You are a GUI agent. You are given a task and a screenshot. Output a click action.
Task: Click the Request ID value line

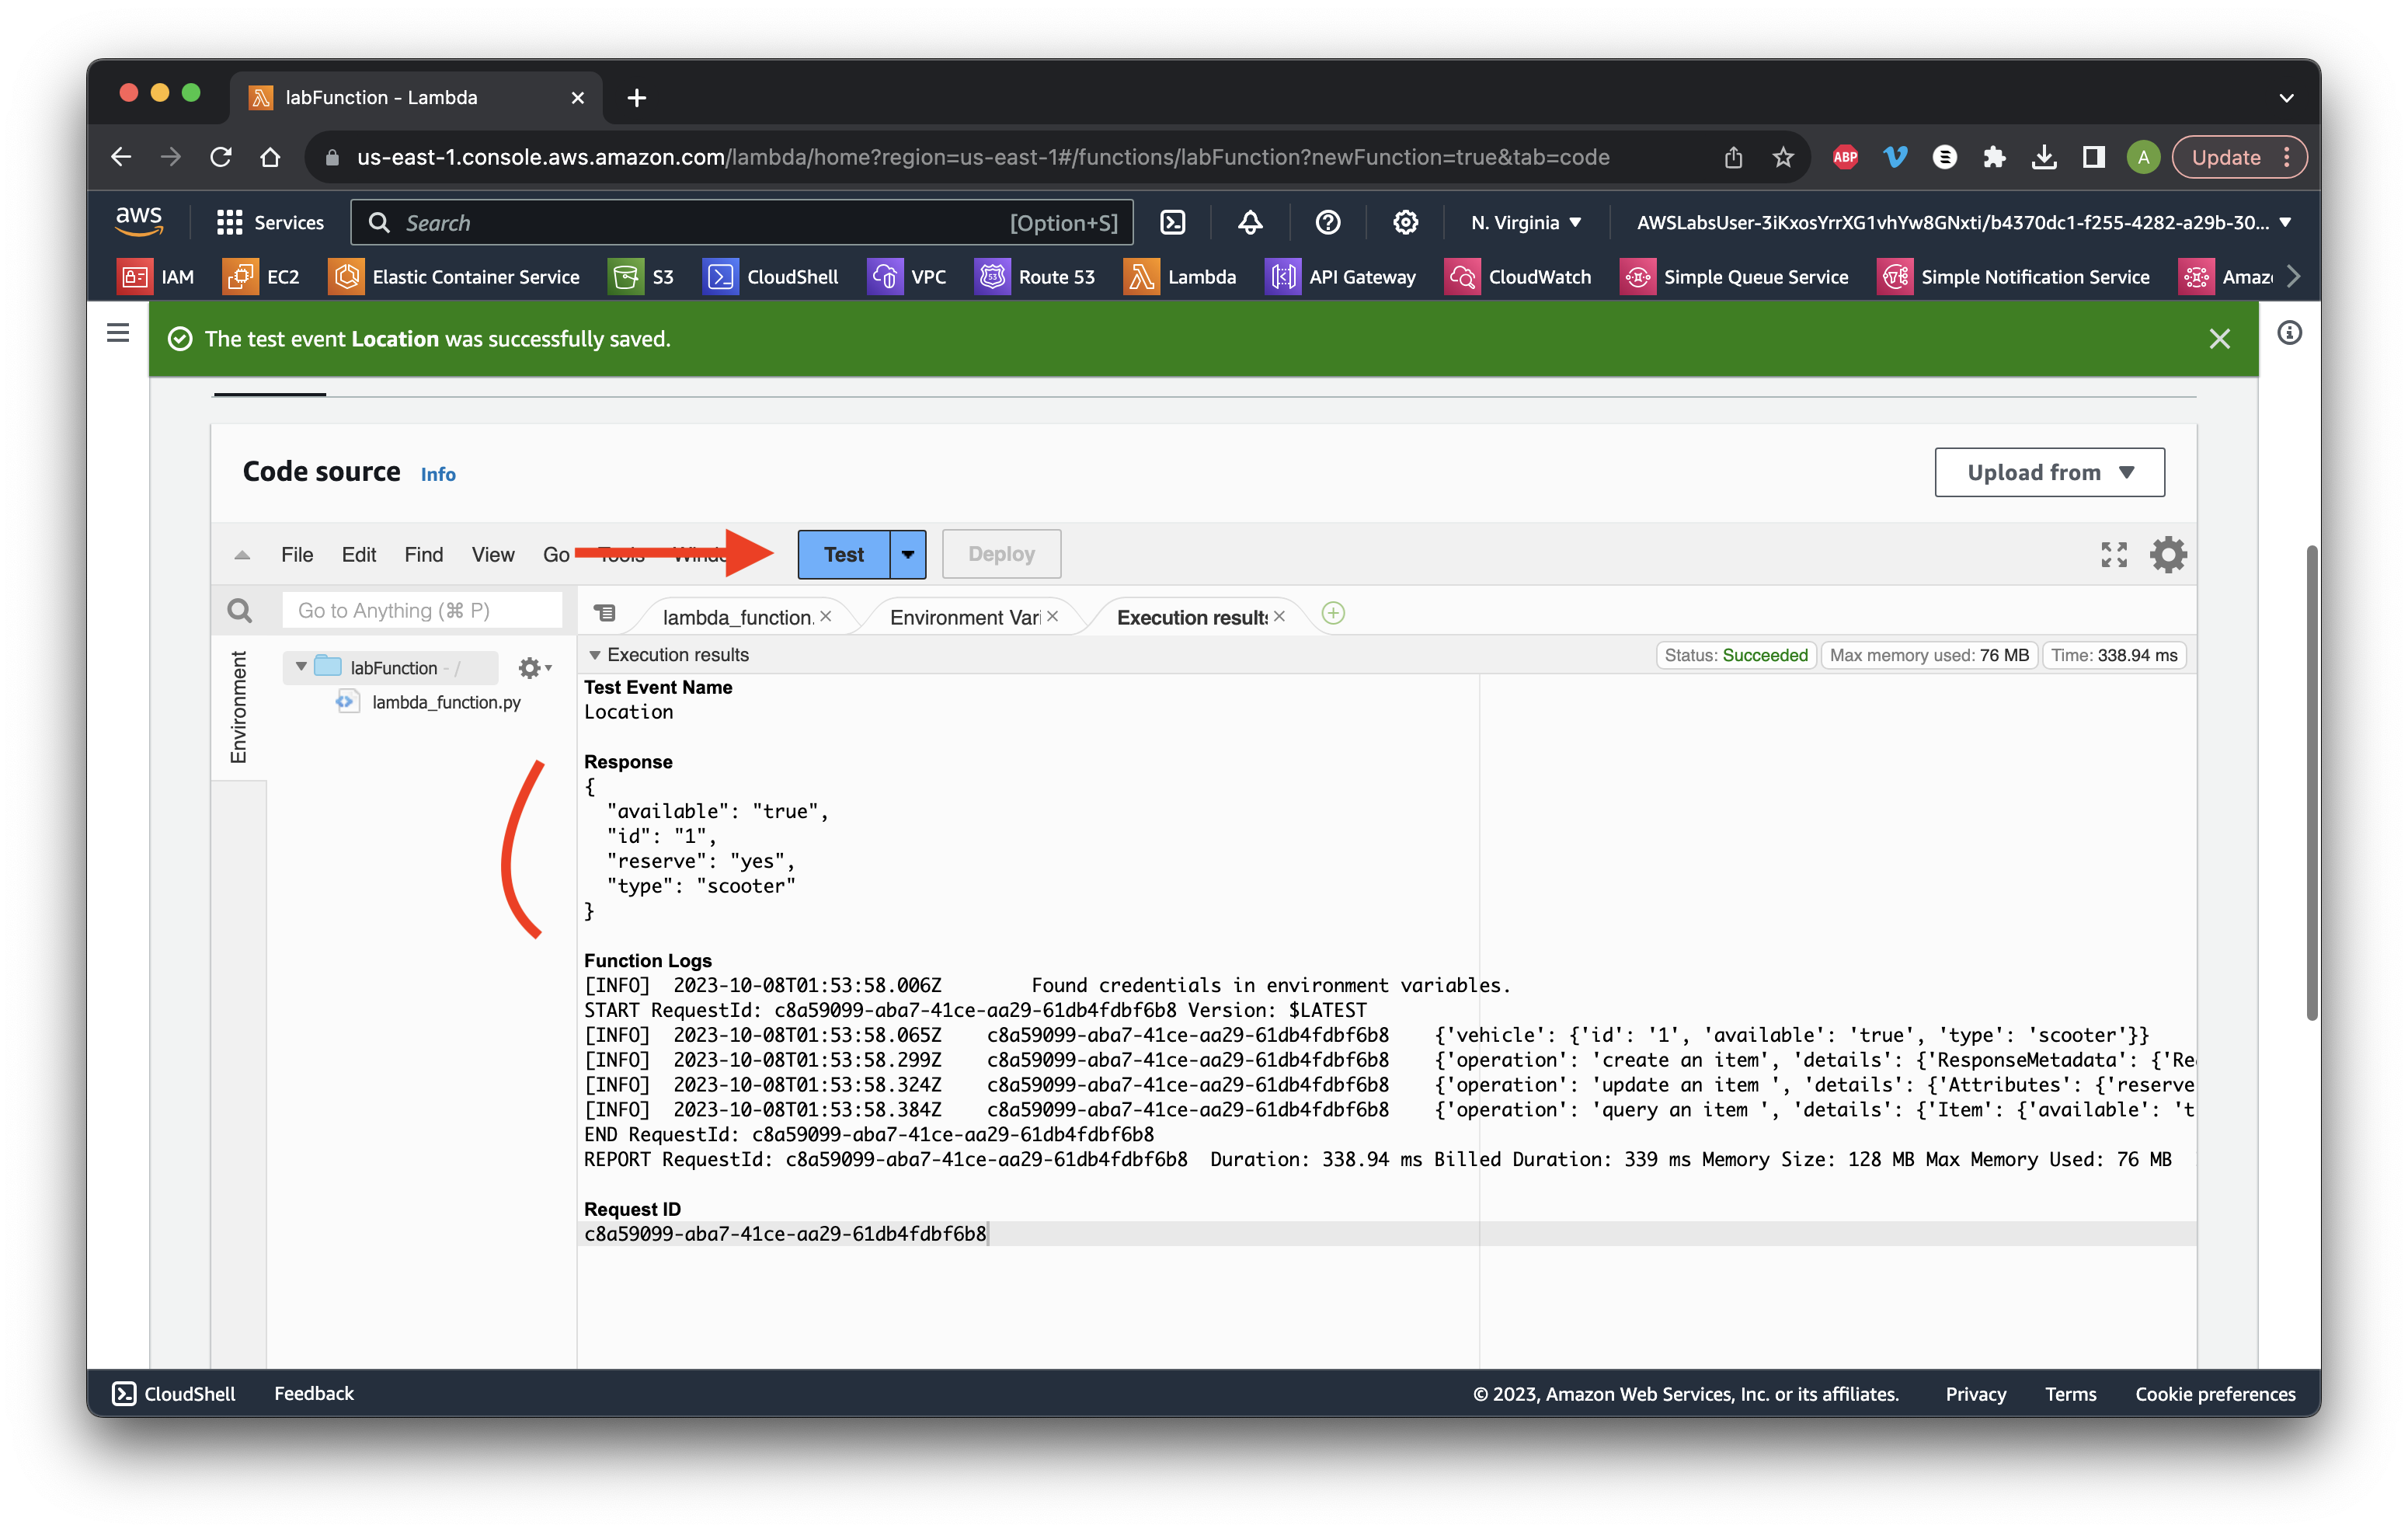click(1387, 1233)
